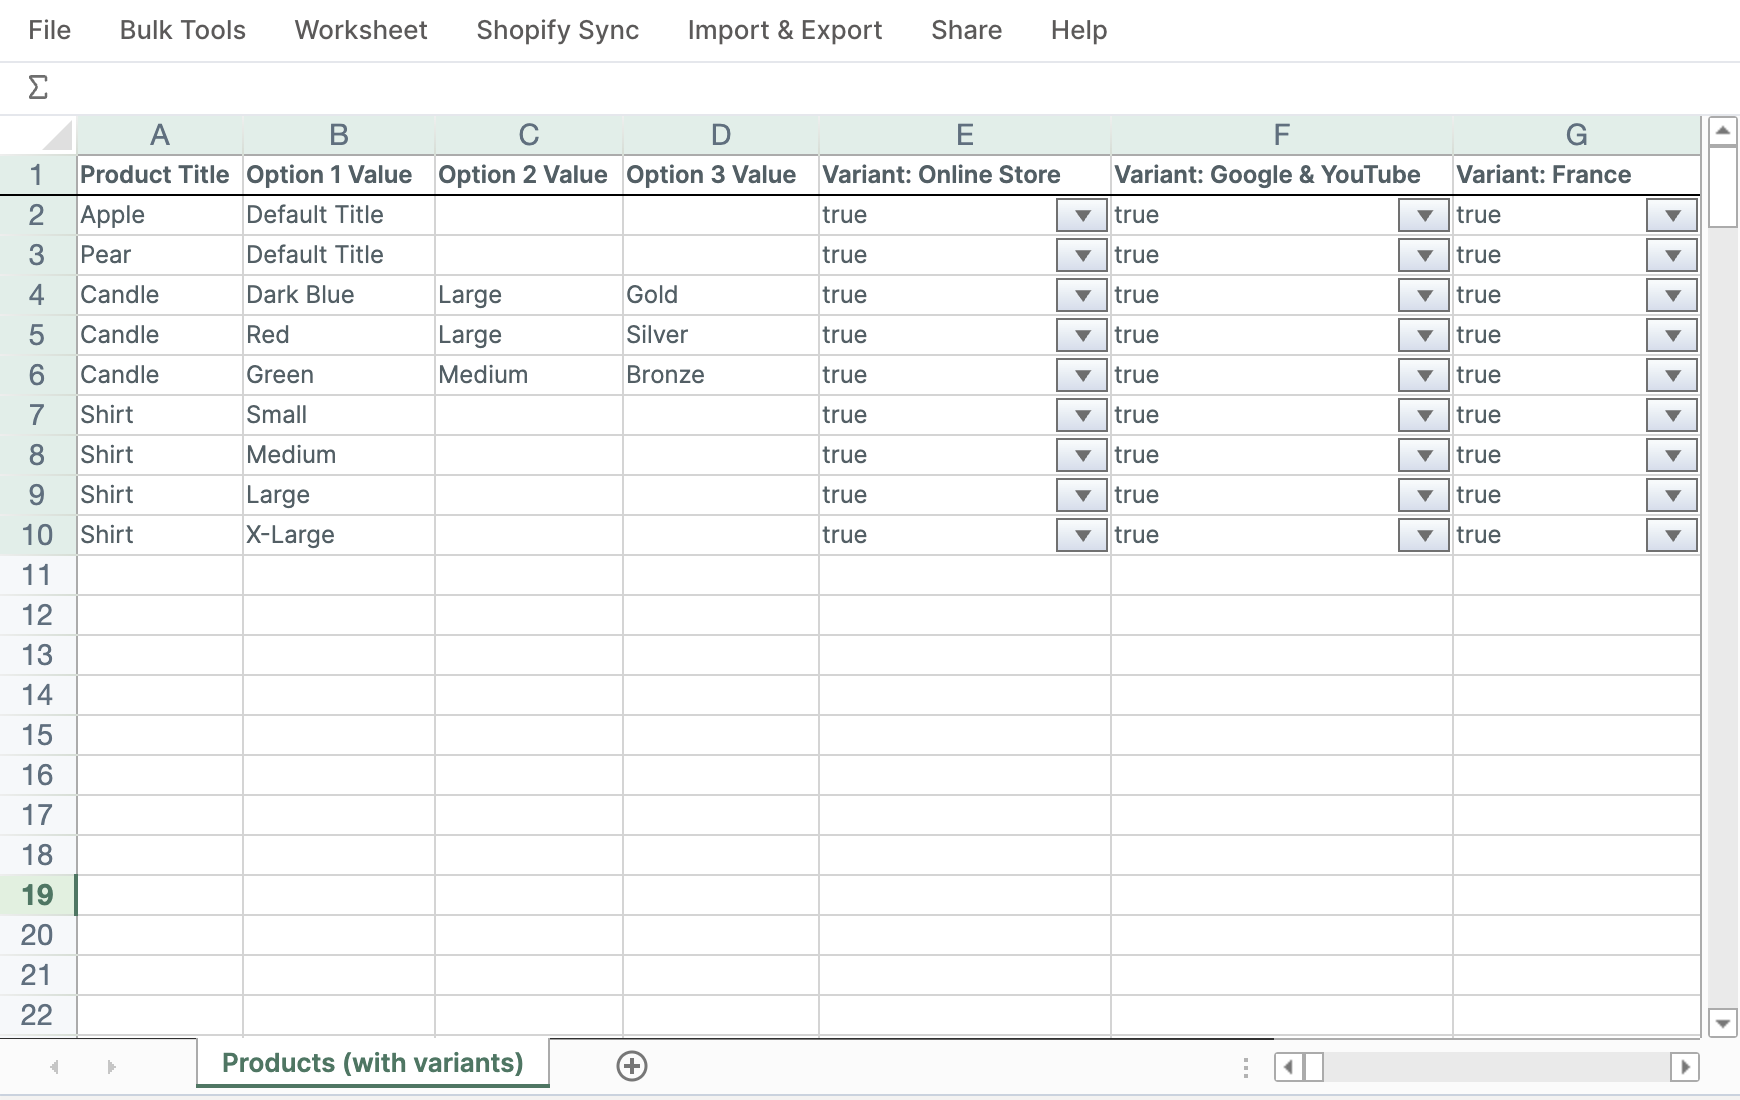Open France dropdown in row 4

[1672, 295]
